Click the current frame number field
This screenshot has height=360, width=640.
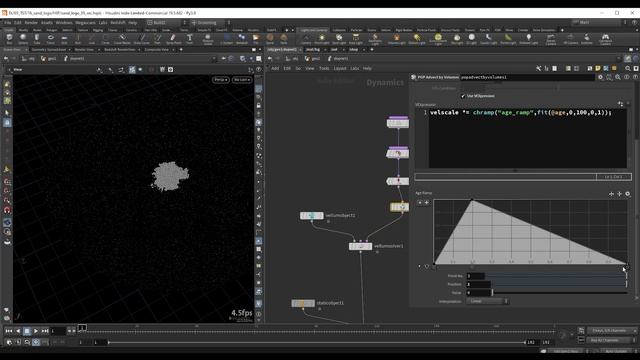pos(58,331)
